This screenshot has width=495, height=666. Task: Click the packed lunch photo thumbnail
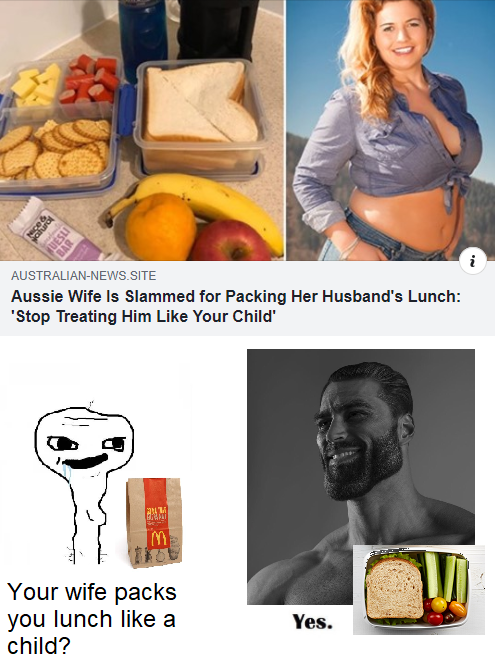pos(142,130)
